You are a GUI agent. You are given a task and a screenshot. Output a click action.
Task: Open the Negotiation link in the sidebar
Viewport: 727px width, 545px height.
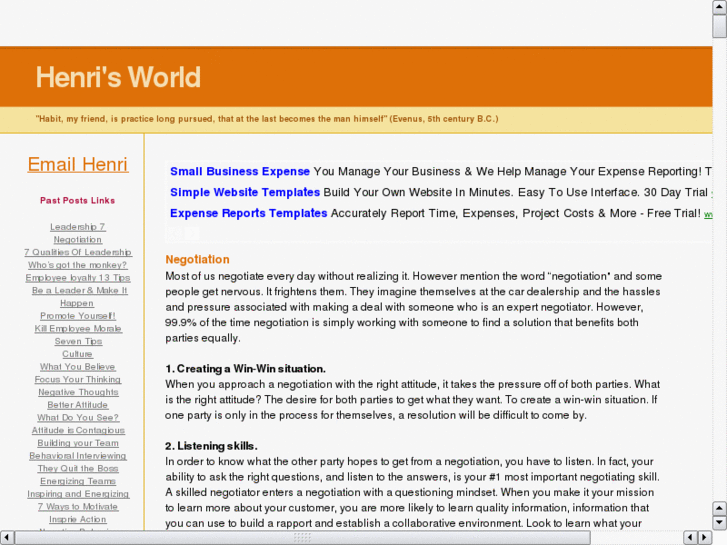77,239
